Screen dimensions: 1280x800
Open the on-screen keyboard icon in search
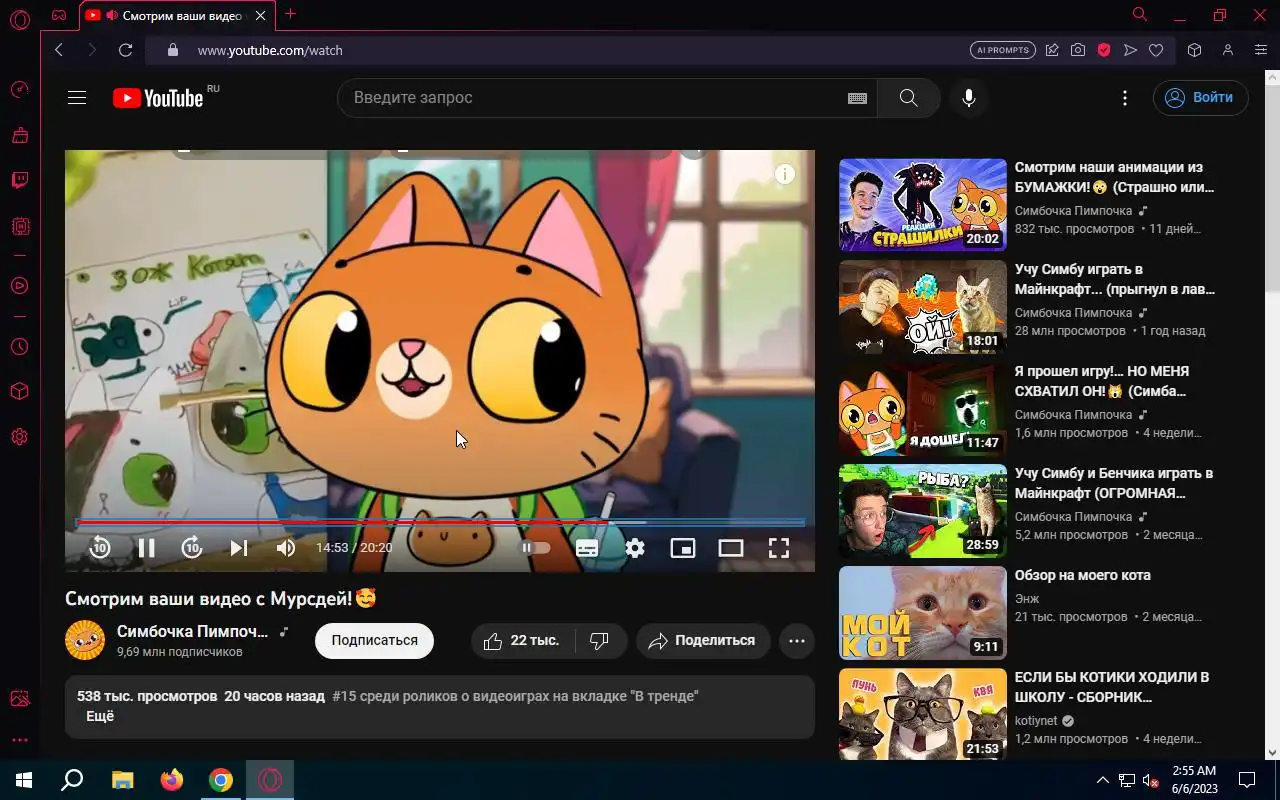click(857, 98)
